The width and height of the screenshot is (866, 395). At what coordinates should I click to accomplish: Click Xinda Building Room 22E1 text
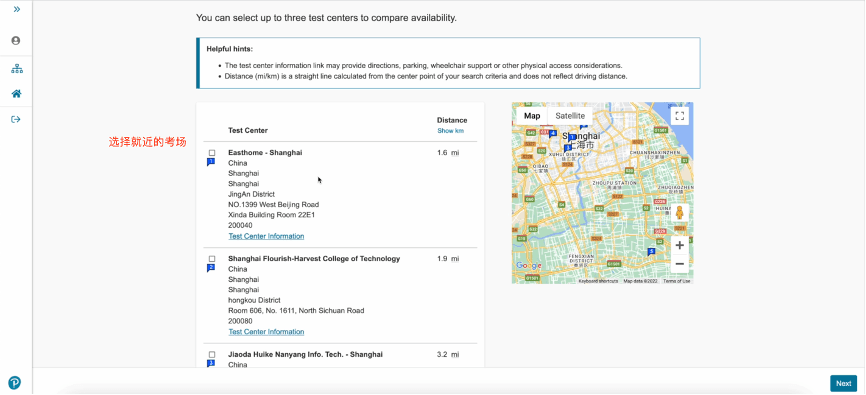click(271, 215)
